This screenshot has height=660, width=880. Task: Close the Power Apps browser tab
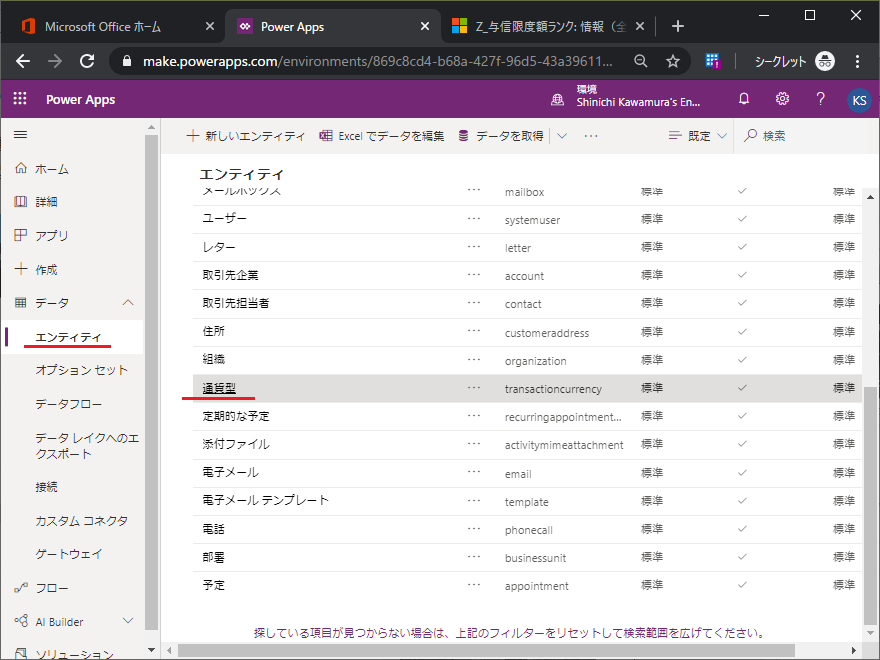point(425,26)
